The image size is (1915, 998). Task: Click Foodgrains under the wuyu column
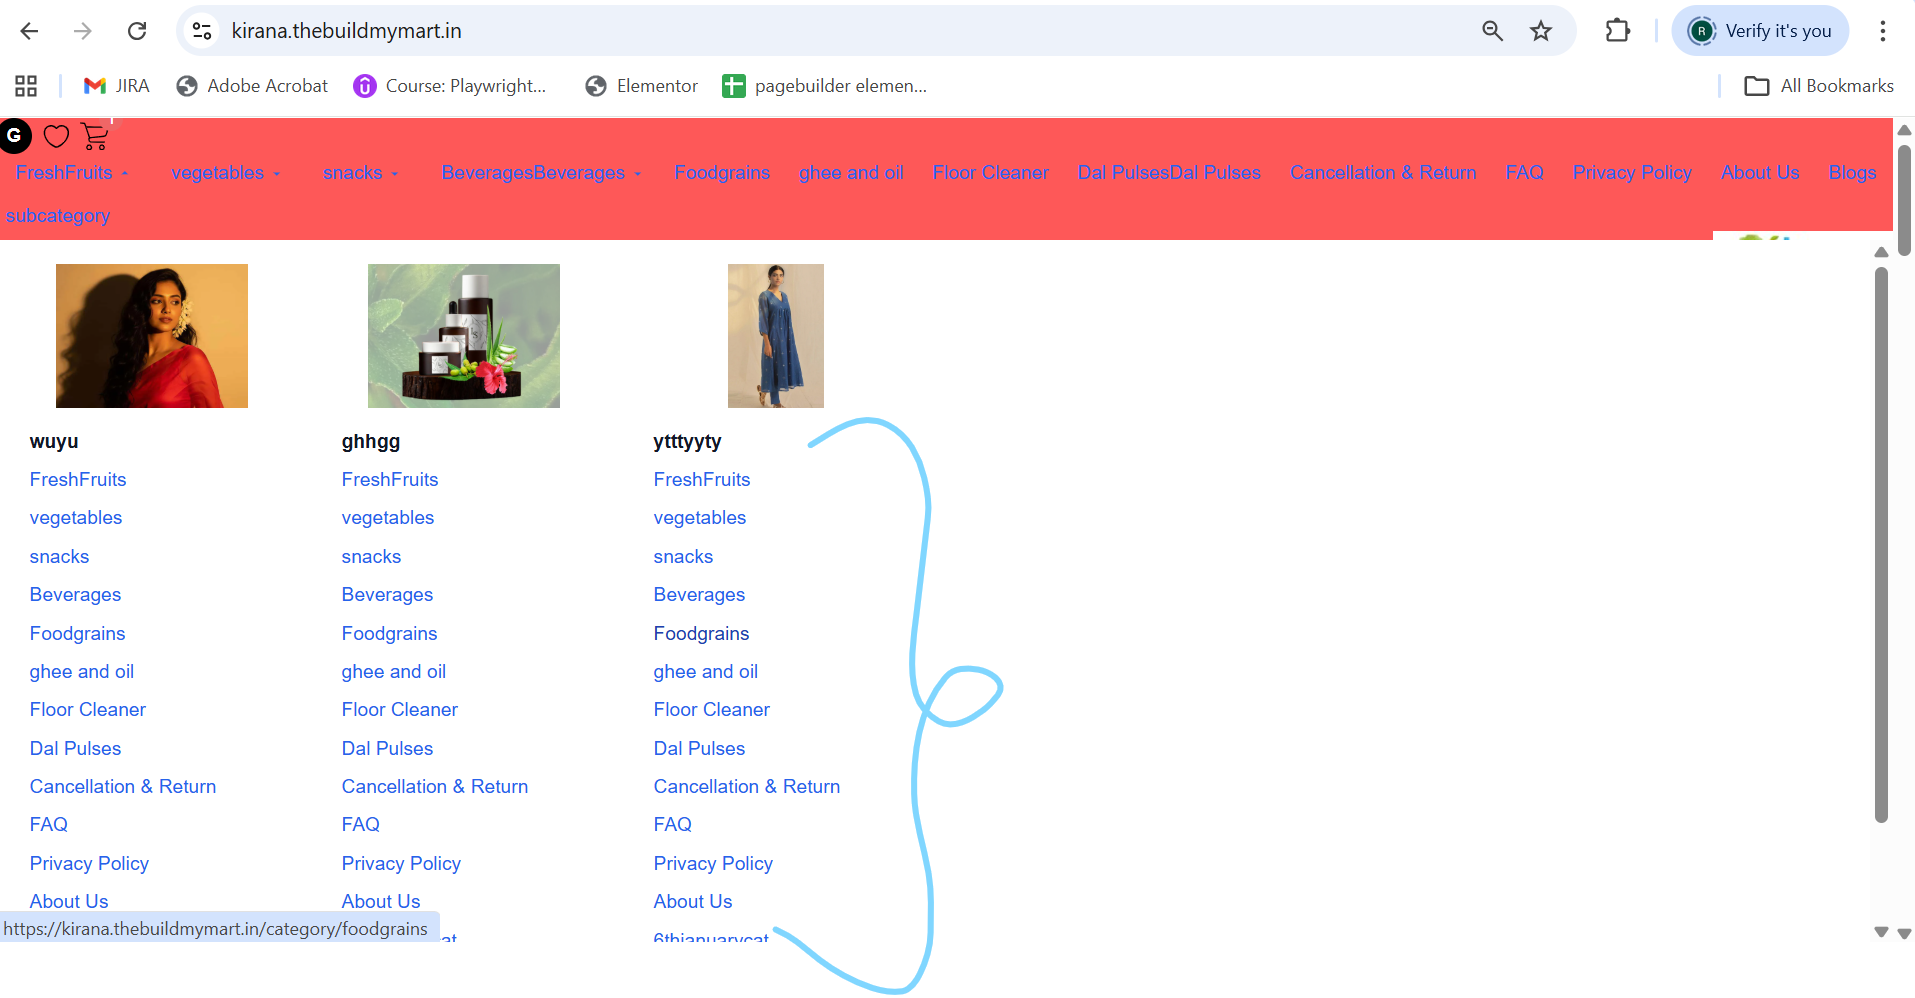[77, 634]
